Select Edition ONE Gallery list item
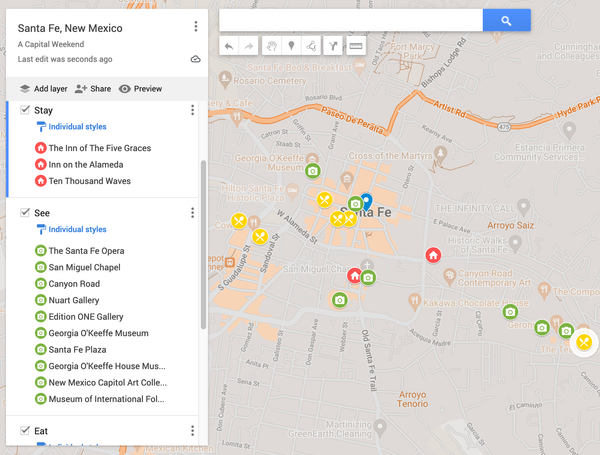This screenshot has height=455, width=600. (86, 316)
